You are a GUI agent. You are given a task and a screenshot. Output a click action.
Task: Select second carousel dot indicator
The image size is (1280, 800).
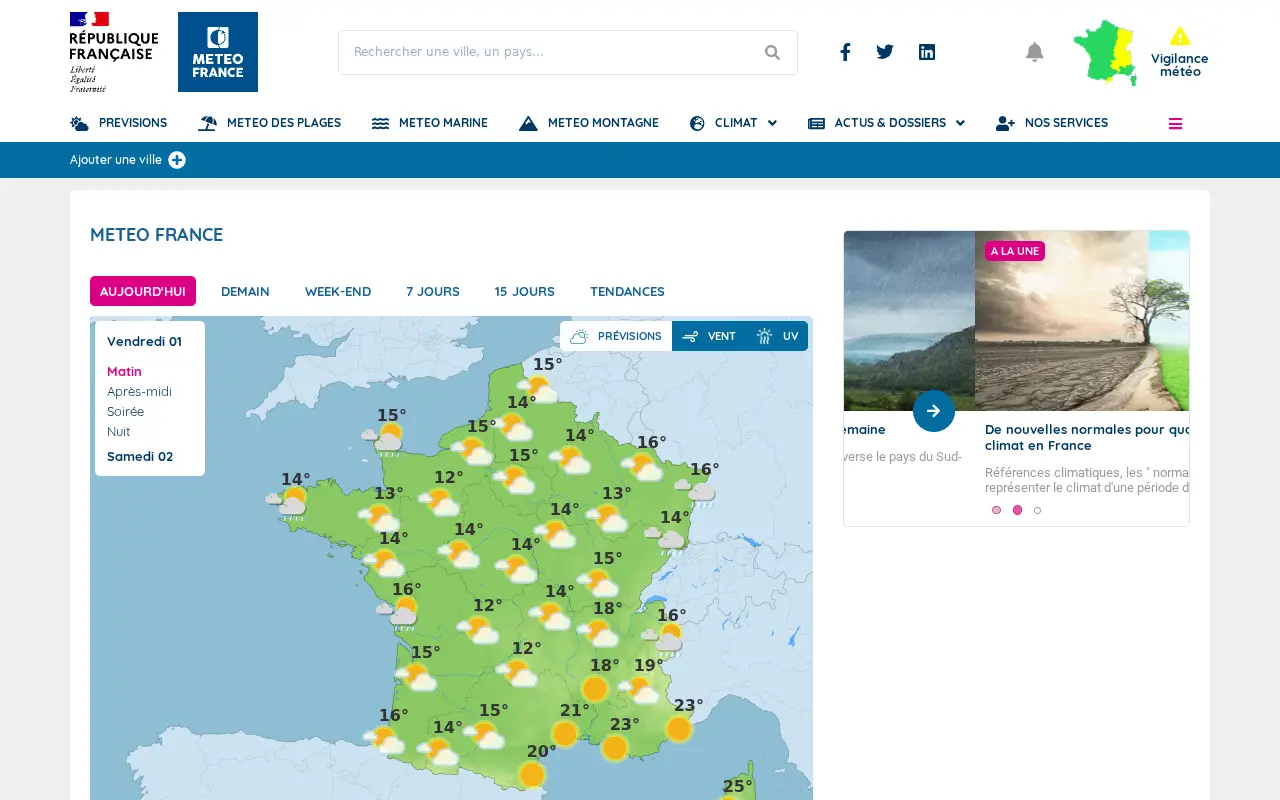tap(1017, 510)
